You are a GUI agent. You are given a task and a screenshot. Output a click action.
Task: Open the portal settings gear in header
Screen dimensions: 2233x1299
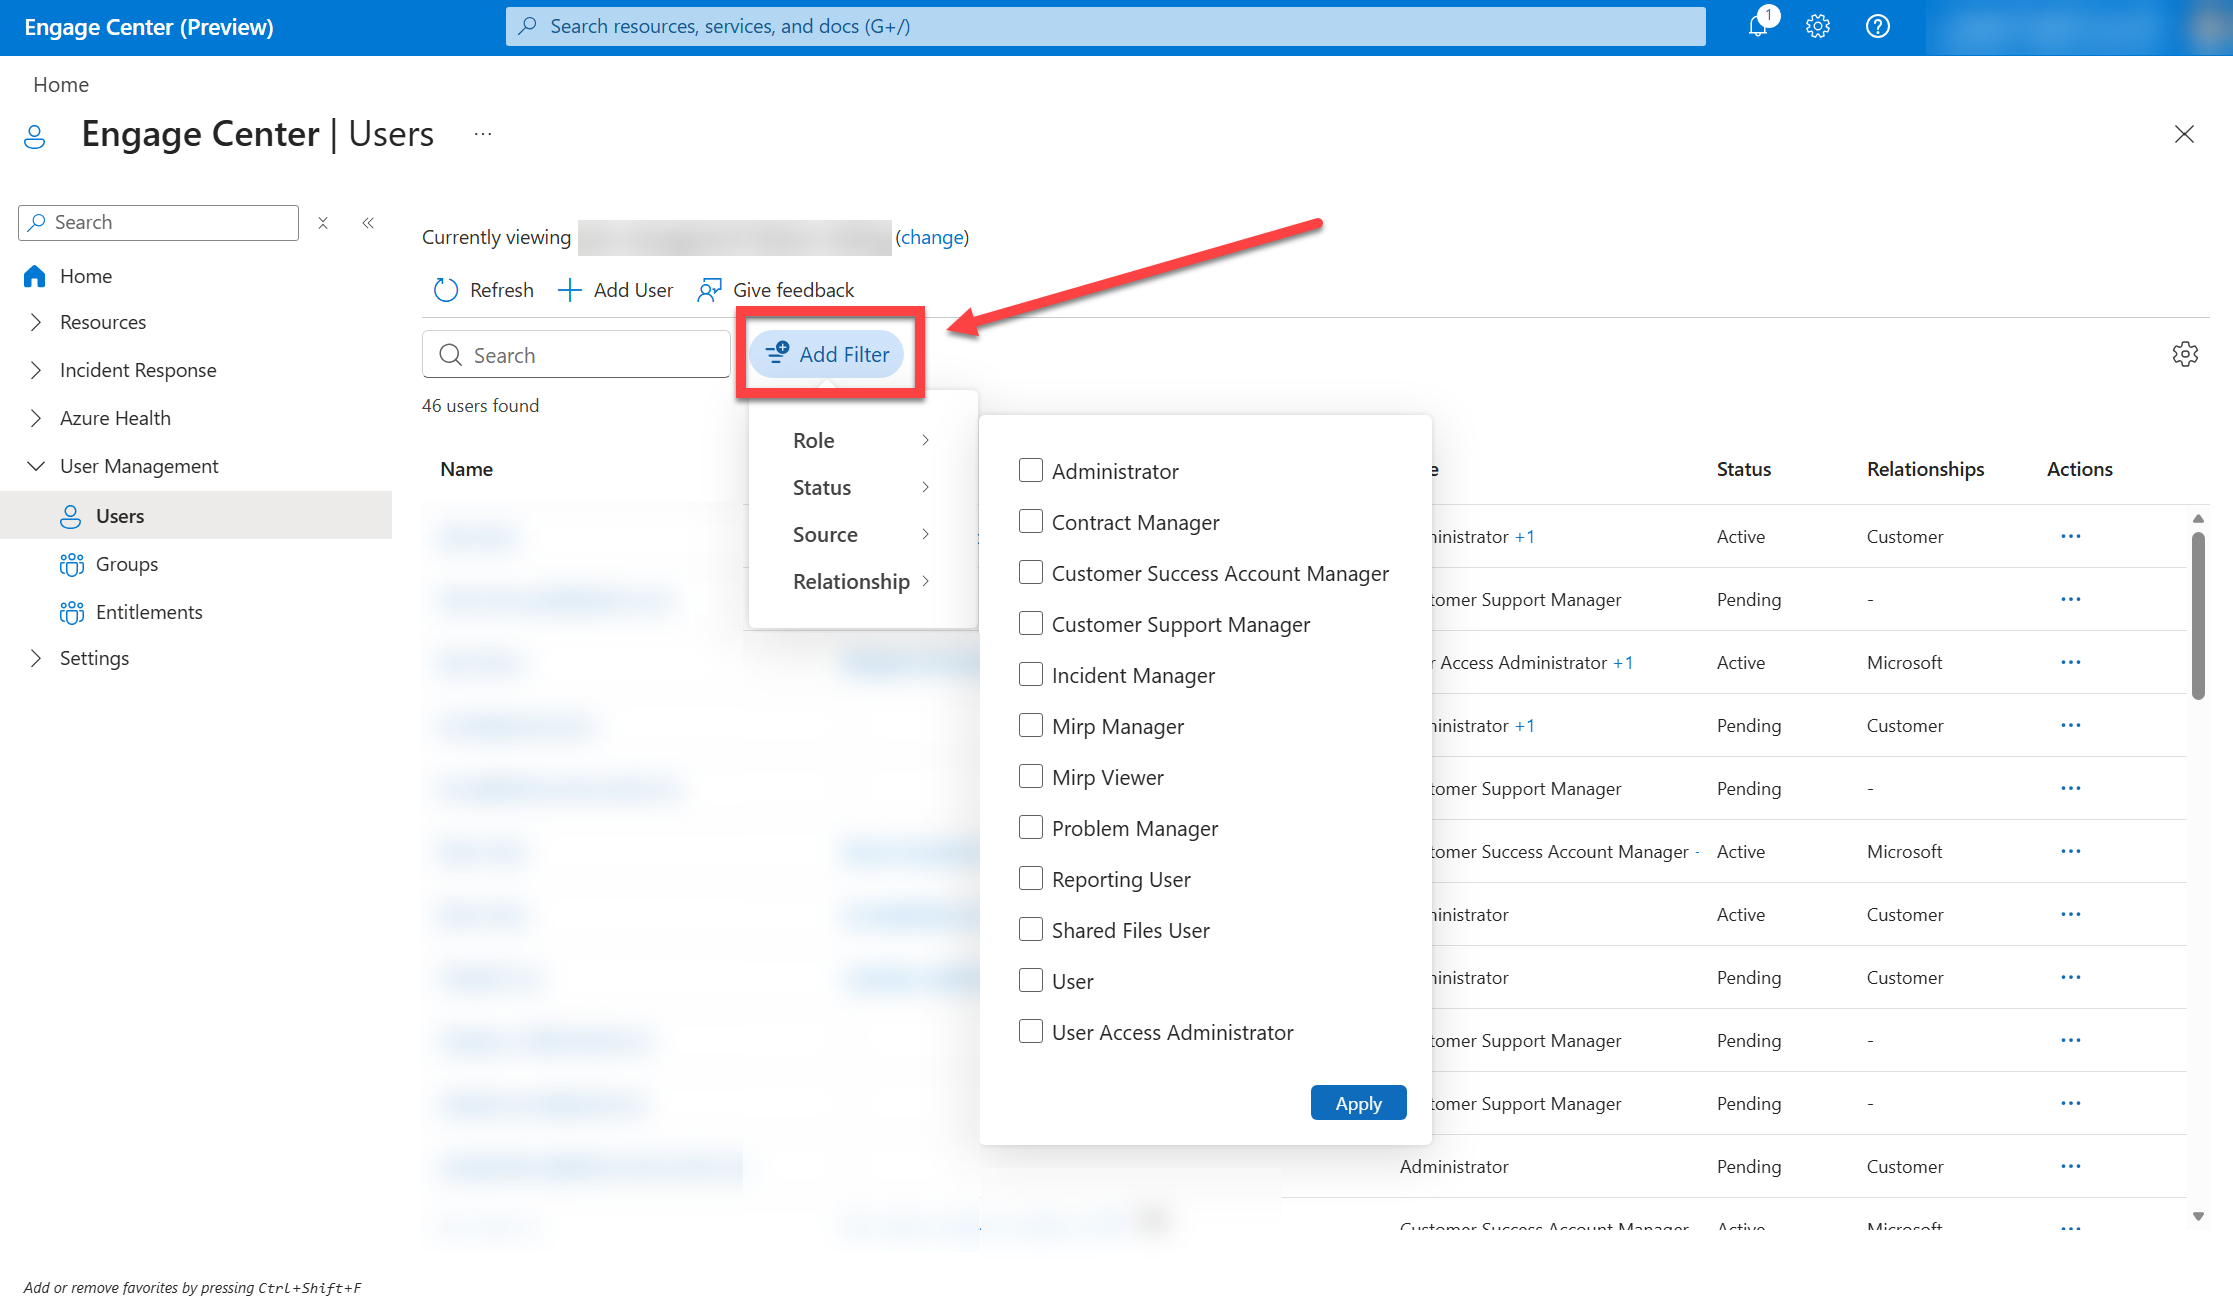(1818, 27)
